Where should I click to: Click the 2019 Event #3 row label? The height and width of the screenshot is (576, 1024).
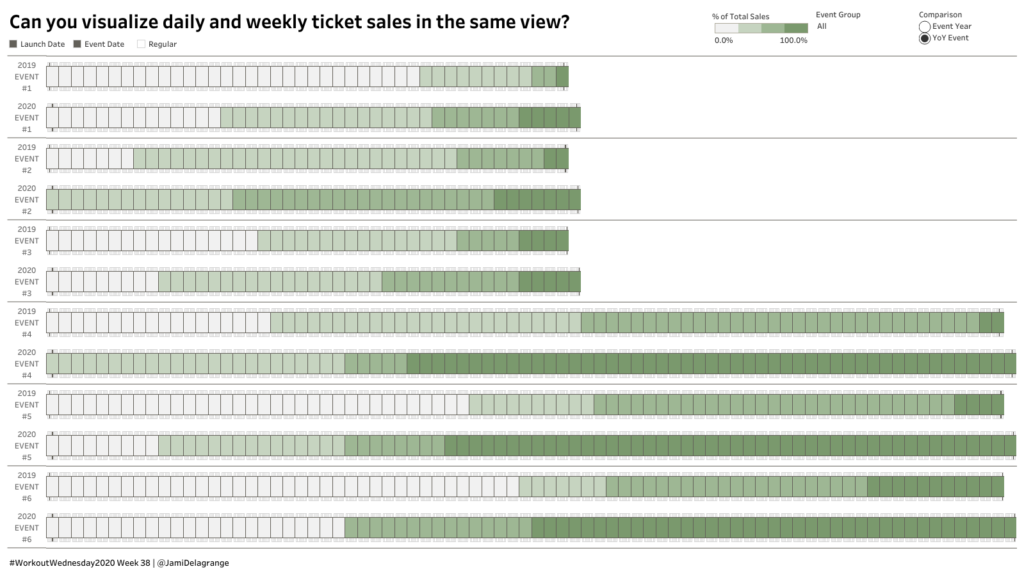click(x=27, y=240)
